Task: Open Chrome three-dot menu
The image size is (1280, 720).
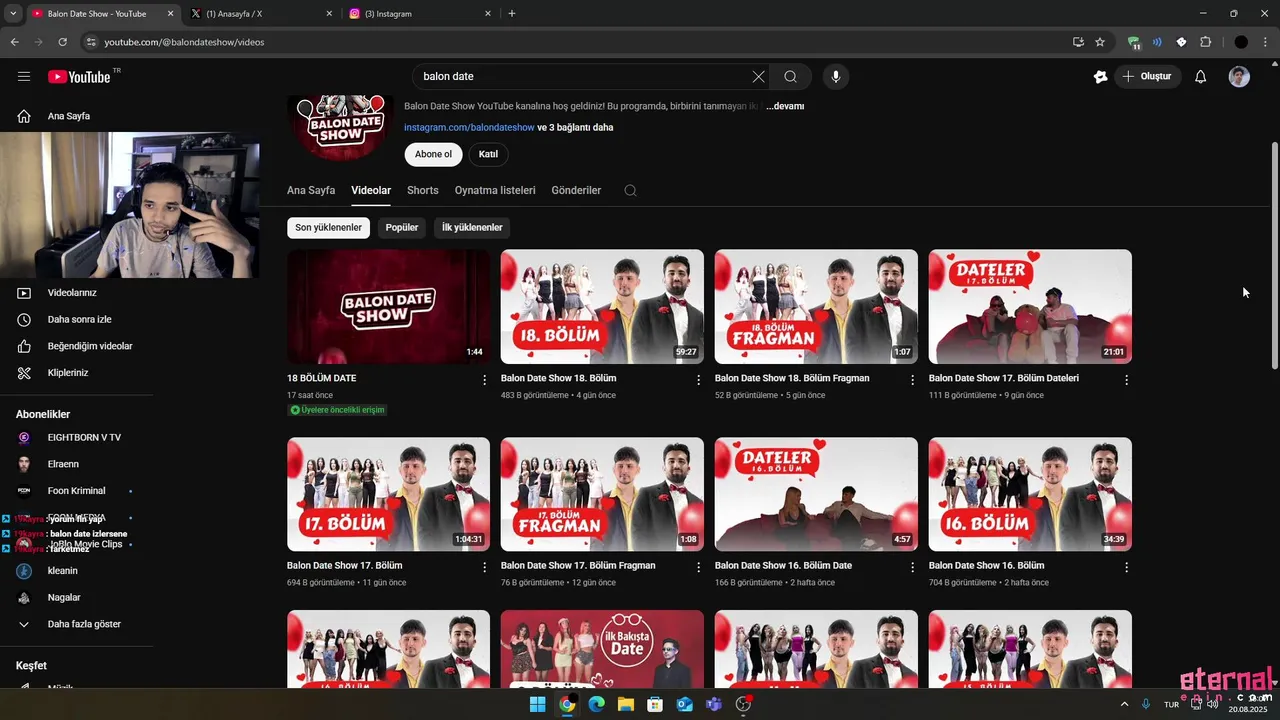Action: pyautogui.click(x=1266, y=42)
